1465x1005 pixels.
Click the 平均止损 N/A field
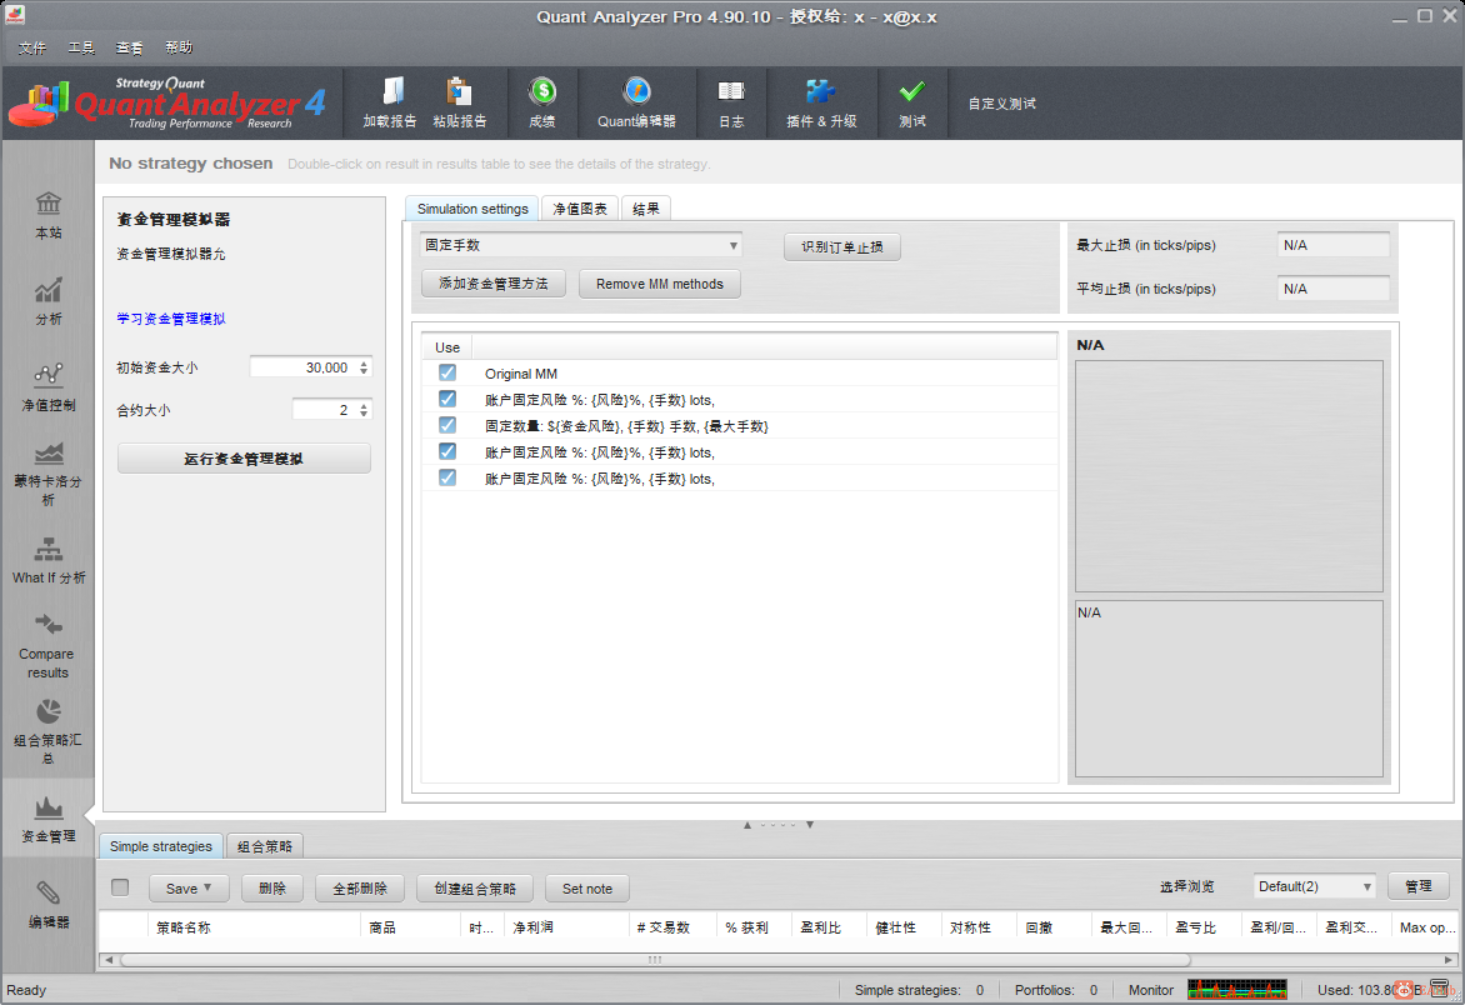[1333, 289]
